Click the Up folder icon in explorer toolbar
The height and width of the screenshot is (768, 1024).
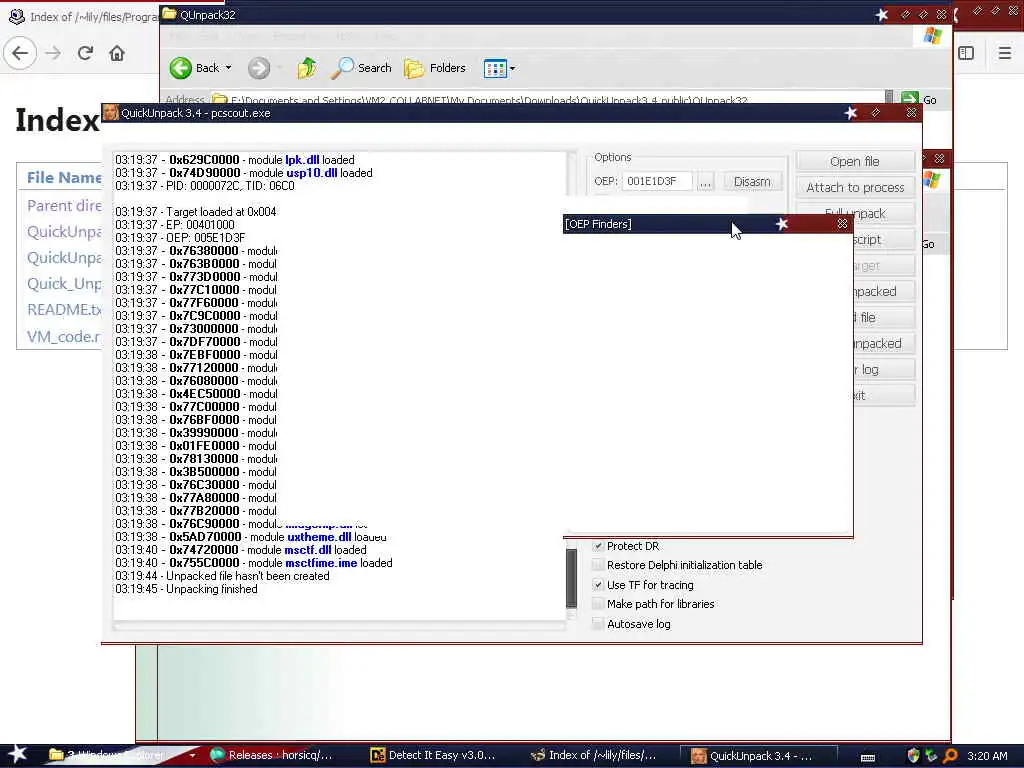[x=306, y=68]
